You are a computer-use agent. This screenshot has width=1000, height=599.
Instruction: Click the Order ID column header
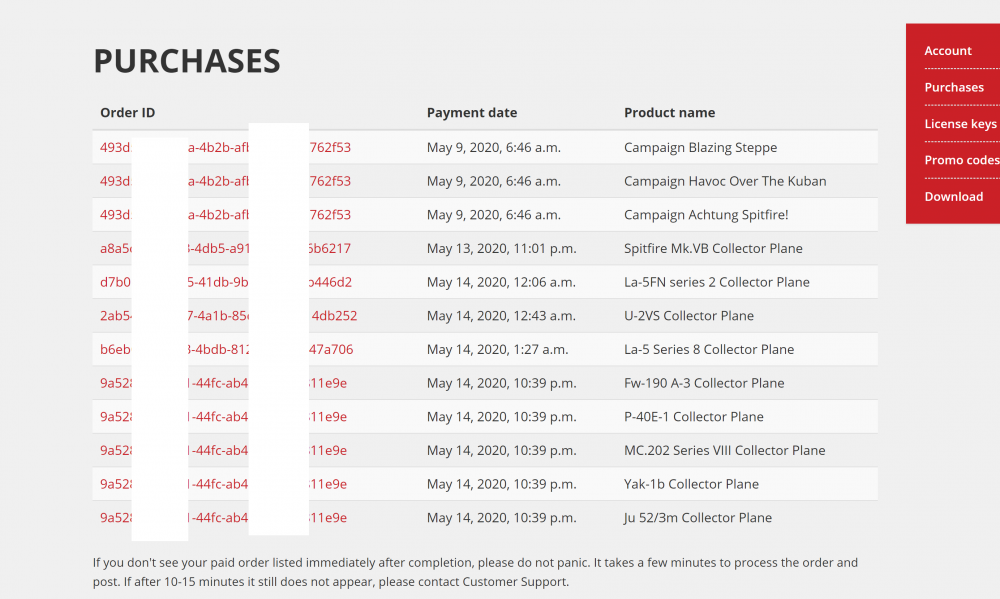[127, 113]
